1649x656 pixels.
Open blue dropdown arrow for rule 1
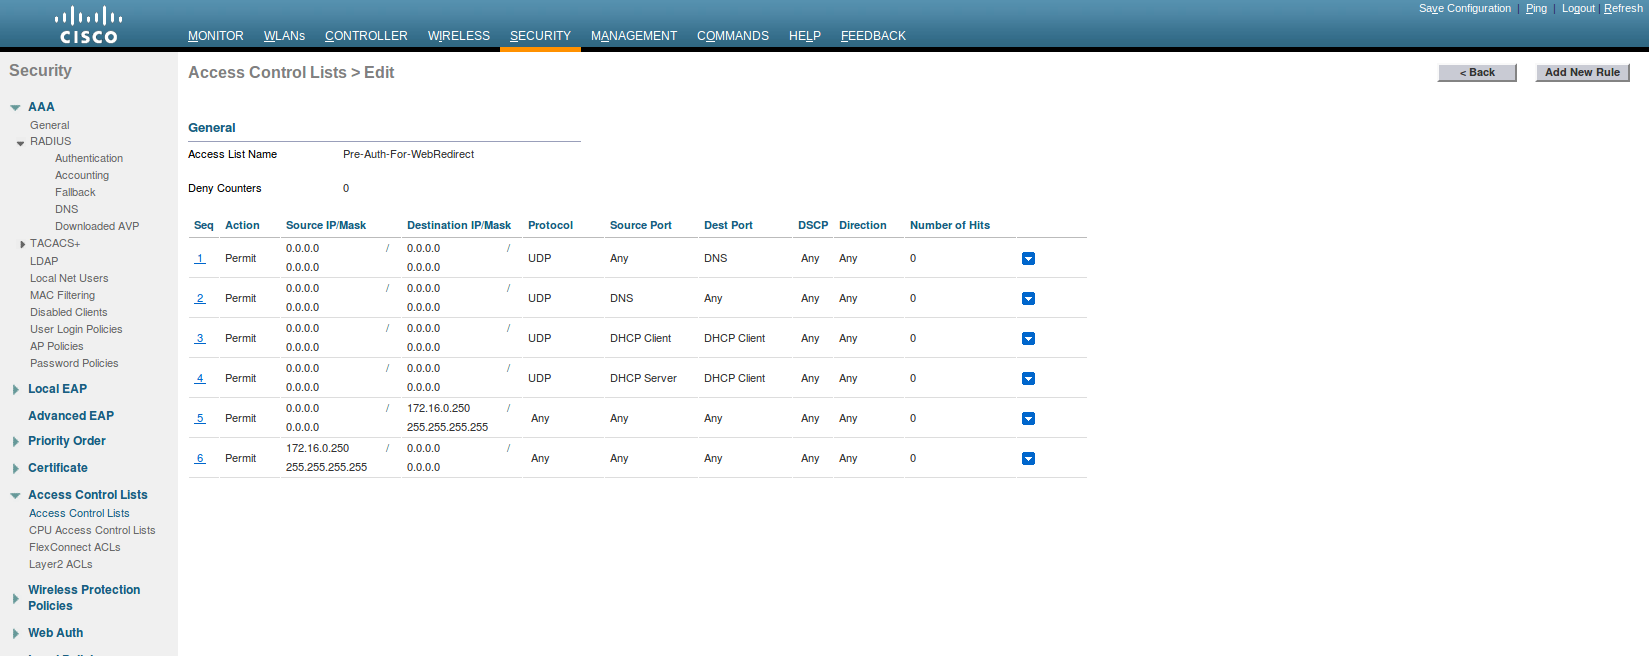[x=1028, y=259]
